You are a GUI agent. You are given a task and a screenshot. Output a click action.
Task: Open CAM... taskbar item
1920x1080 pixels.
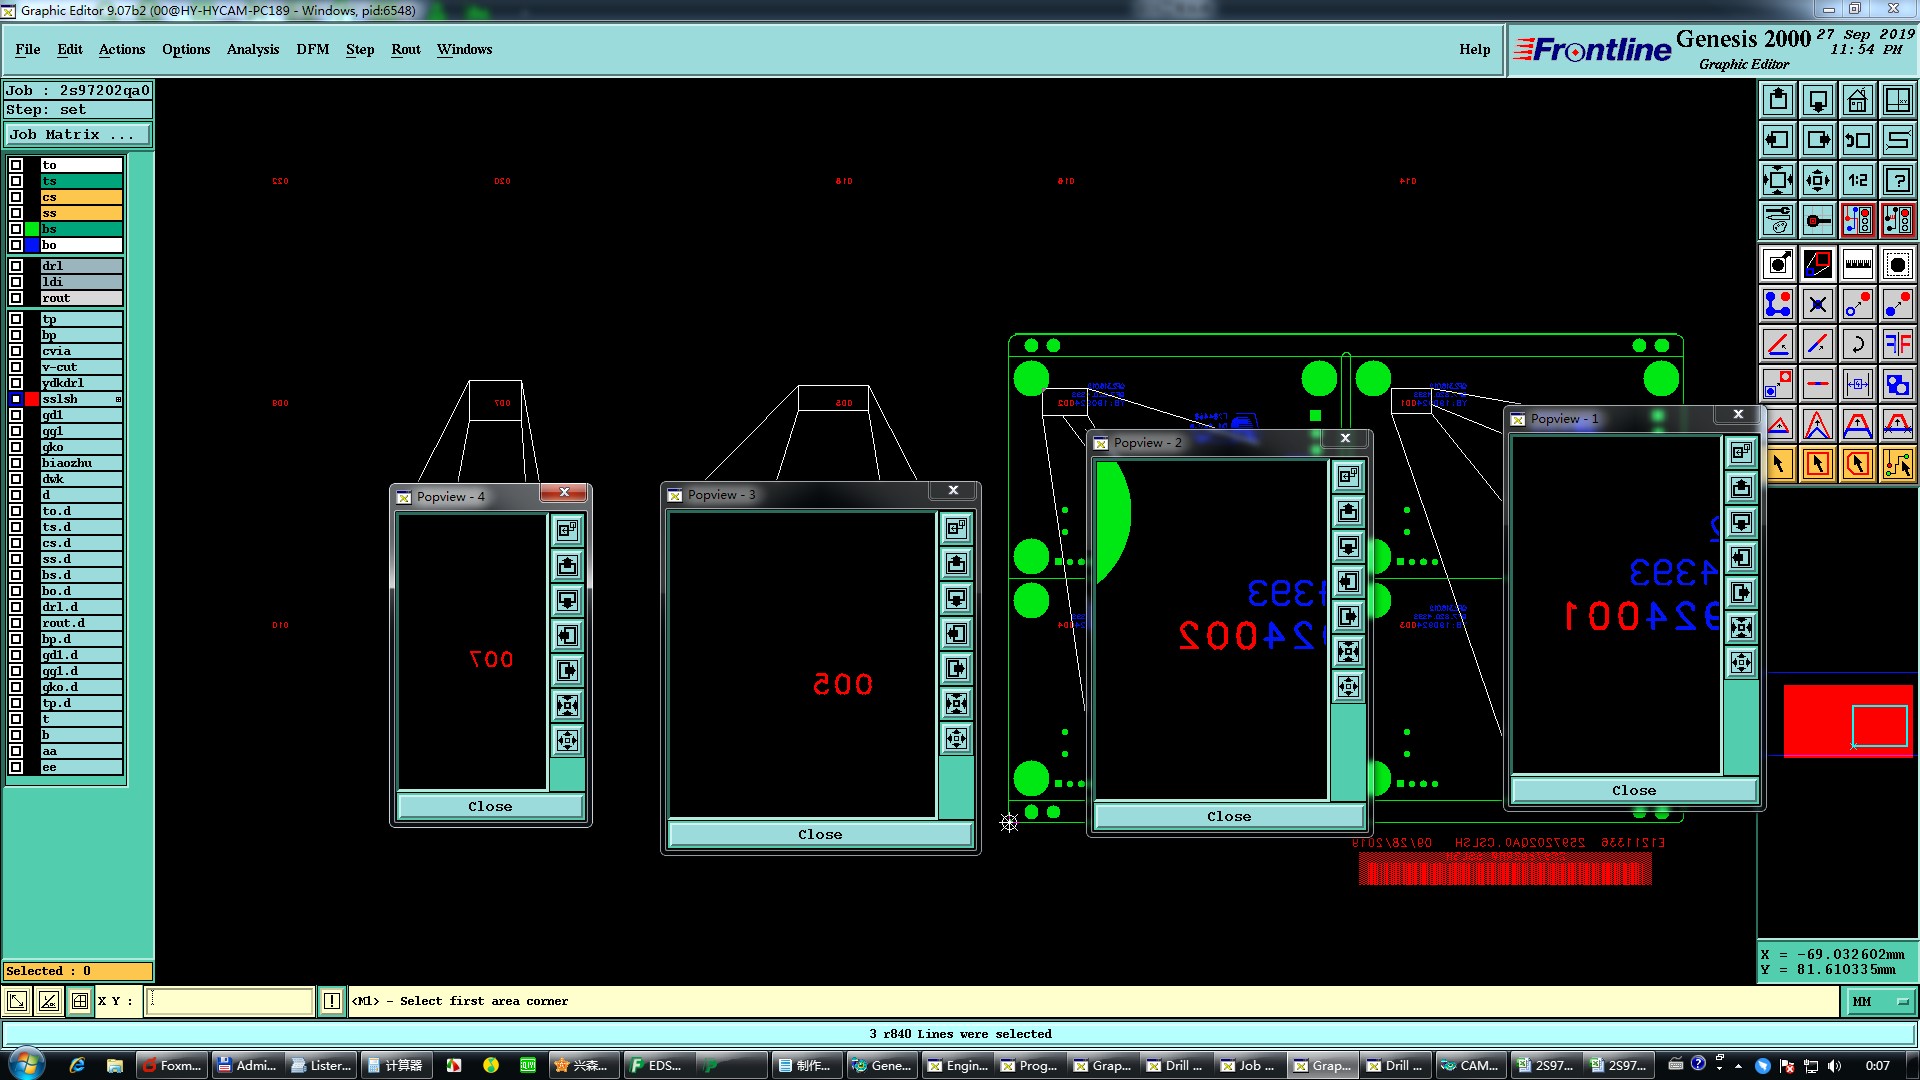point(1470,1065)
